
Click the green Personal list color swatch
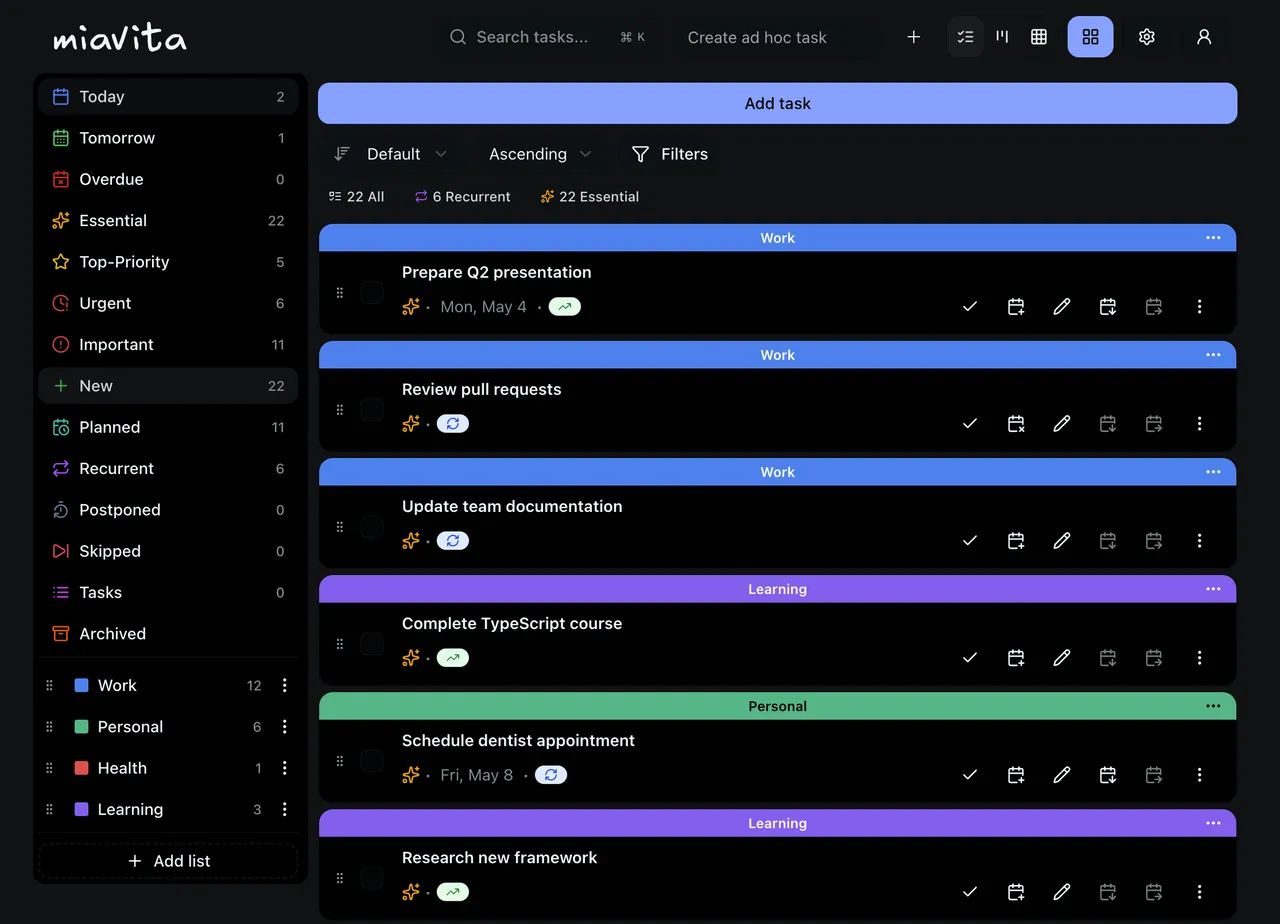coord(82,727)
